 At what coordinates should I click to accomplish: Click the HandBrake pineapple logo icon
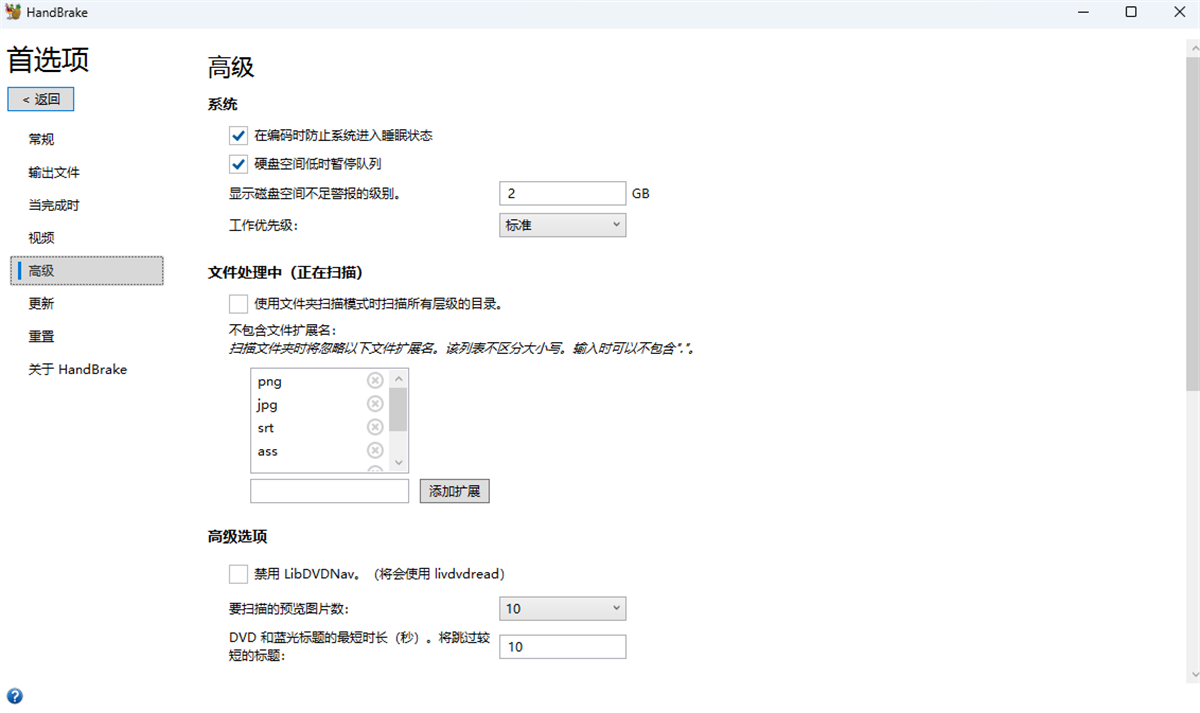(x=14, y=12)
